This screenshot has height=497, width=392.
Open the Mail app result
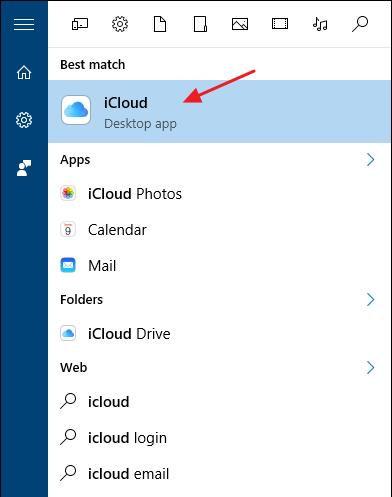click(219, 266)
